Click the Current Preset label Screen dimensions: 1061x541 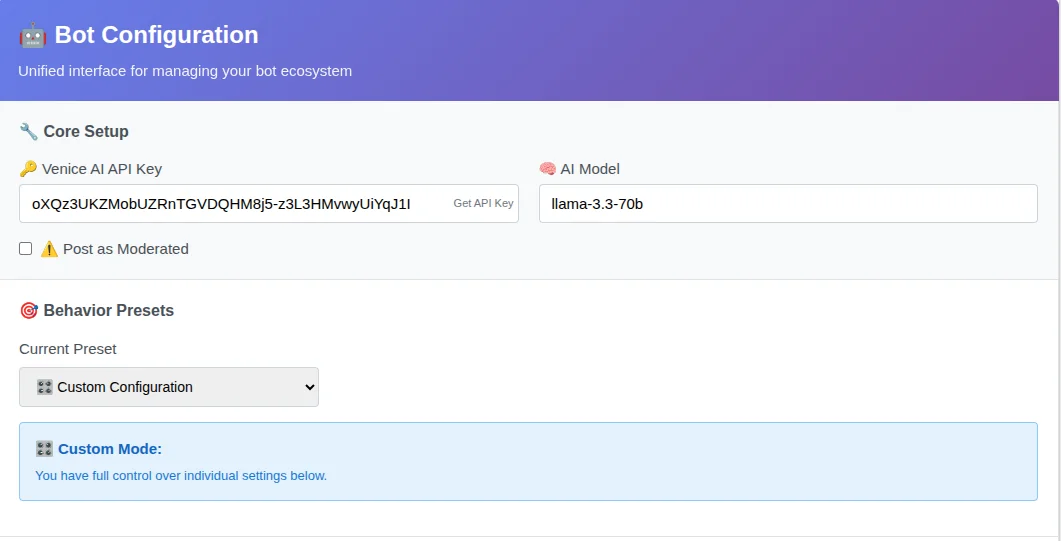[68, 349]
